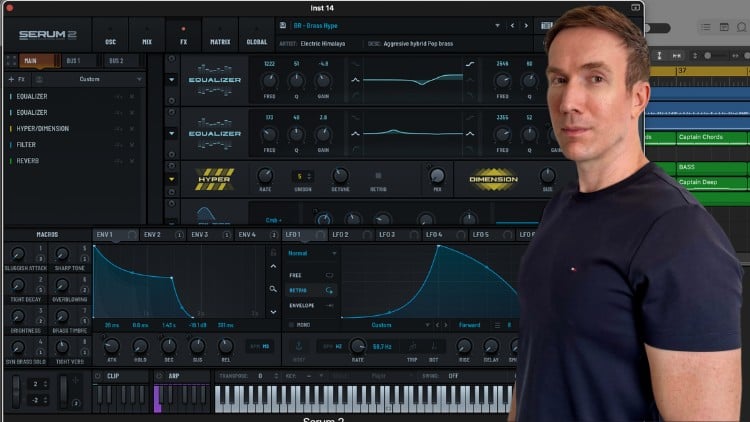Viewport: 750px width, 422px height.
Task: Click the BASS region in Logic window
Action: tap(712, 167)
